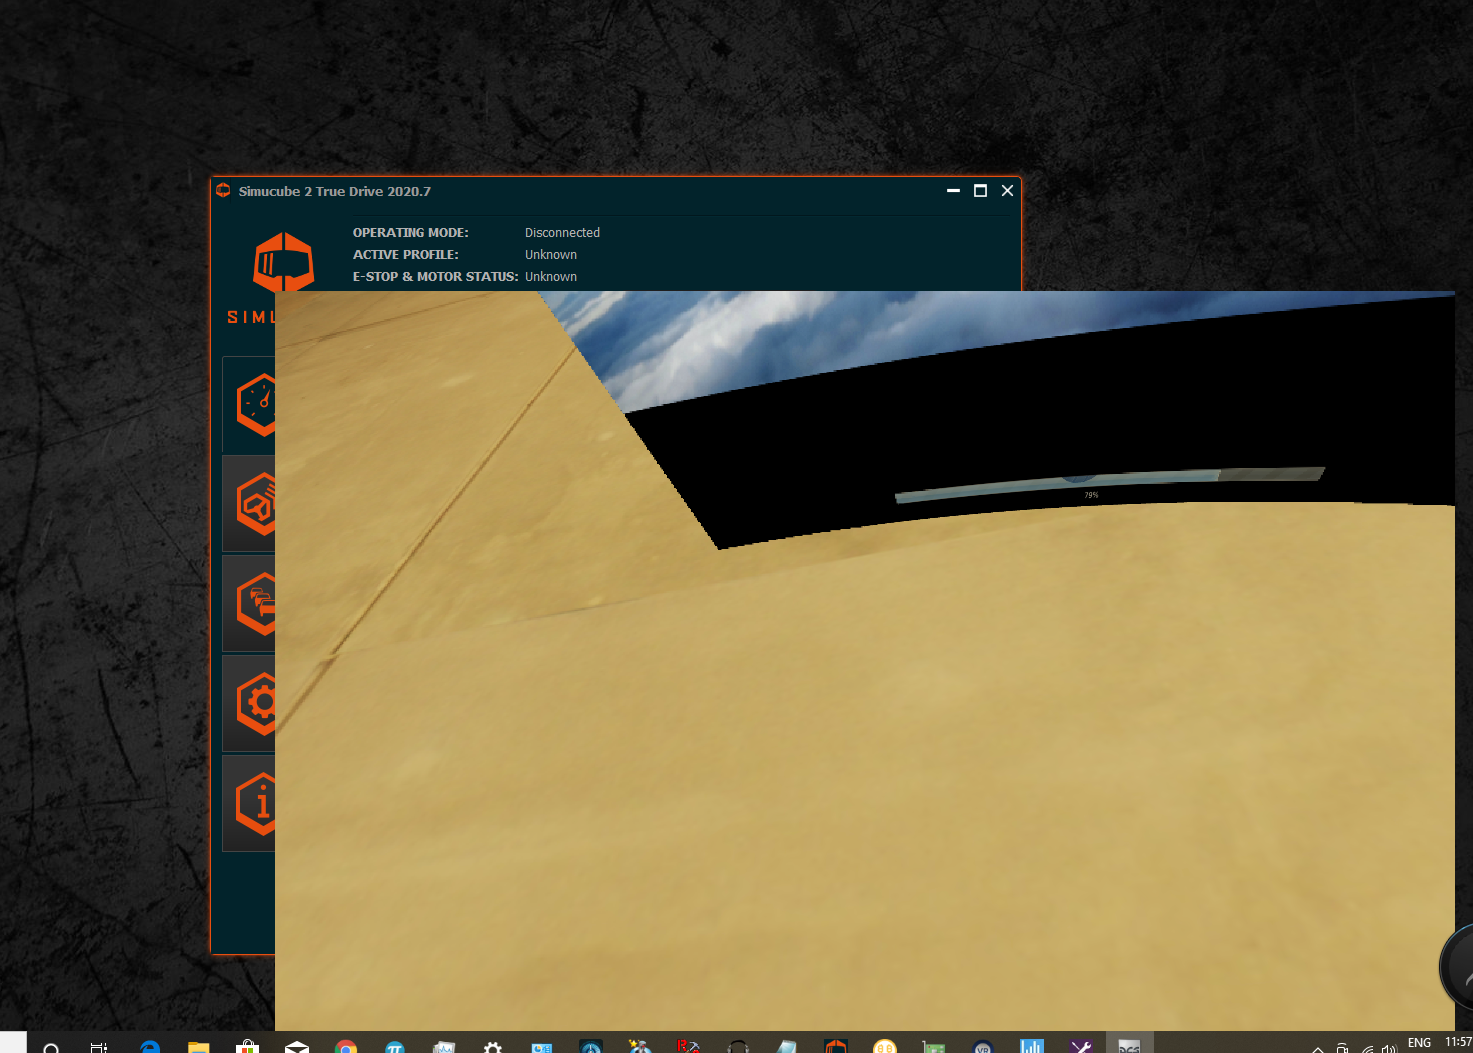Open Microsoft Store from the taskbar

pos(248,1047)
